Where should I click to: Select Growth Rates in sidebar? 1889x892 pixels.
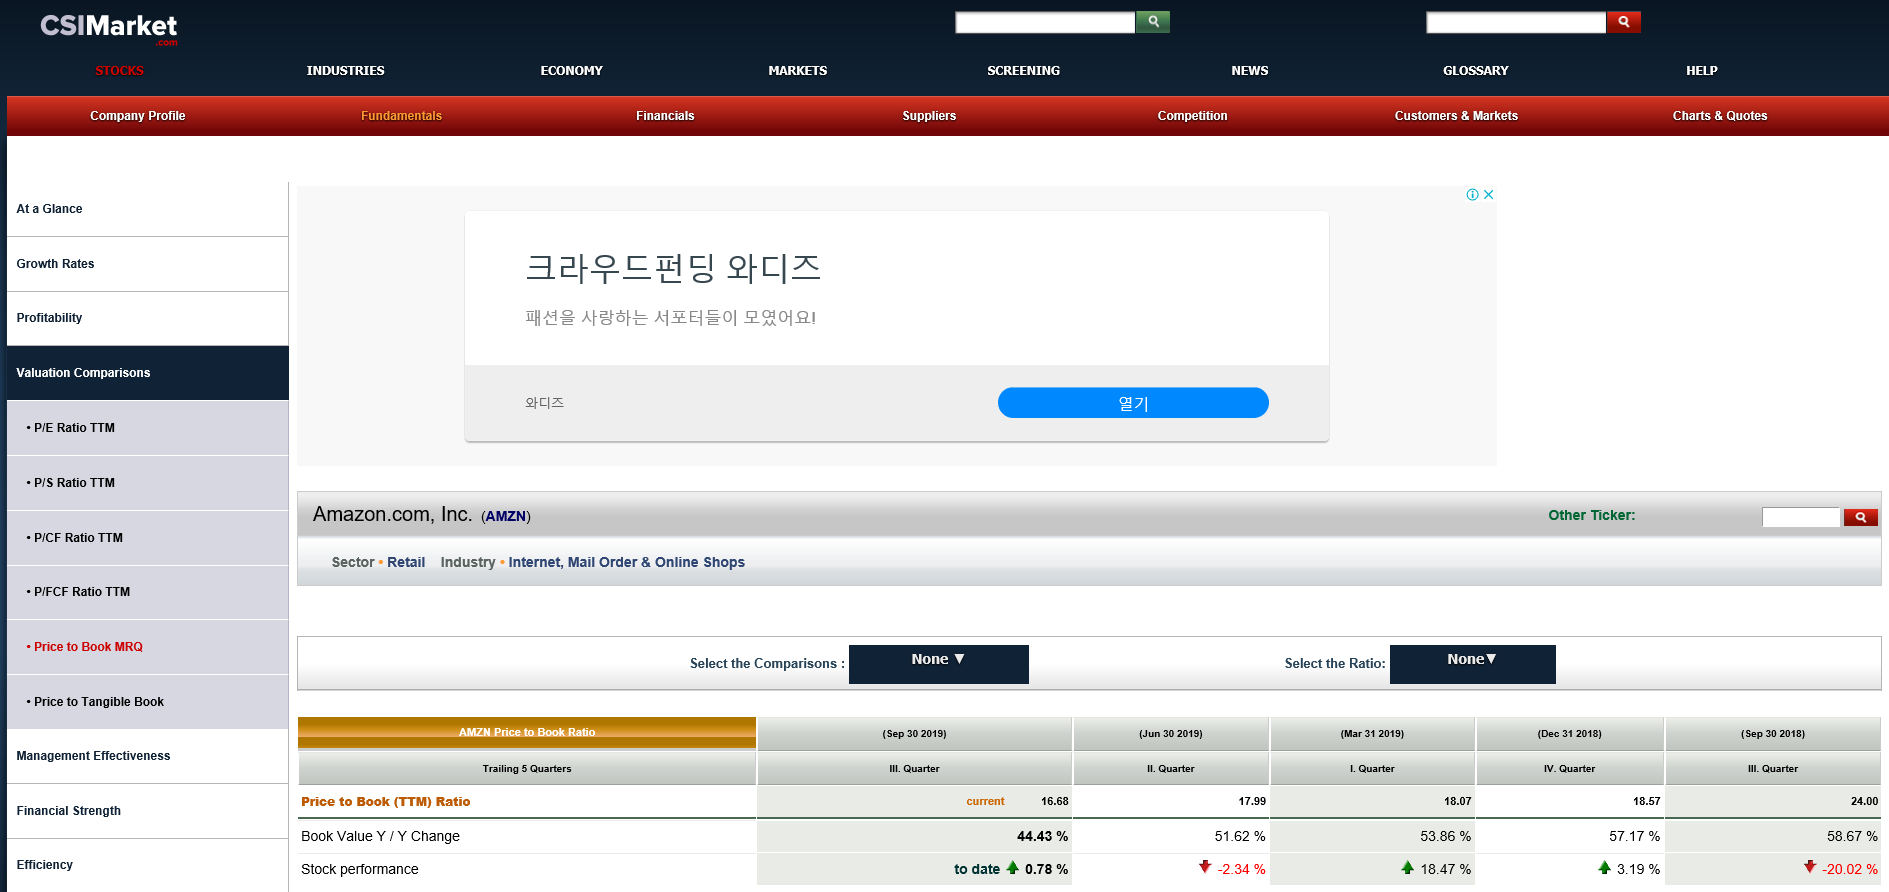pos(147,264)
